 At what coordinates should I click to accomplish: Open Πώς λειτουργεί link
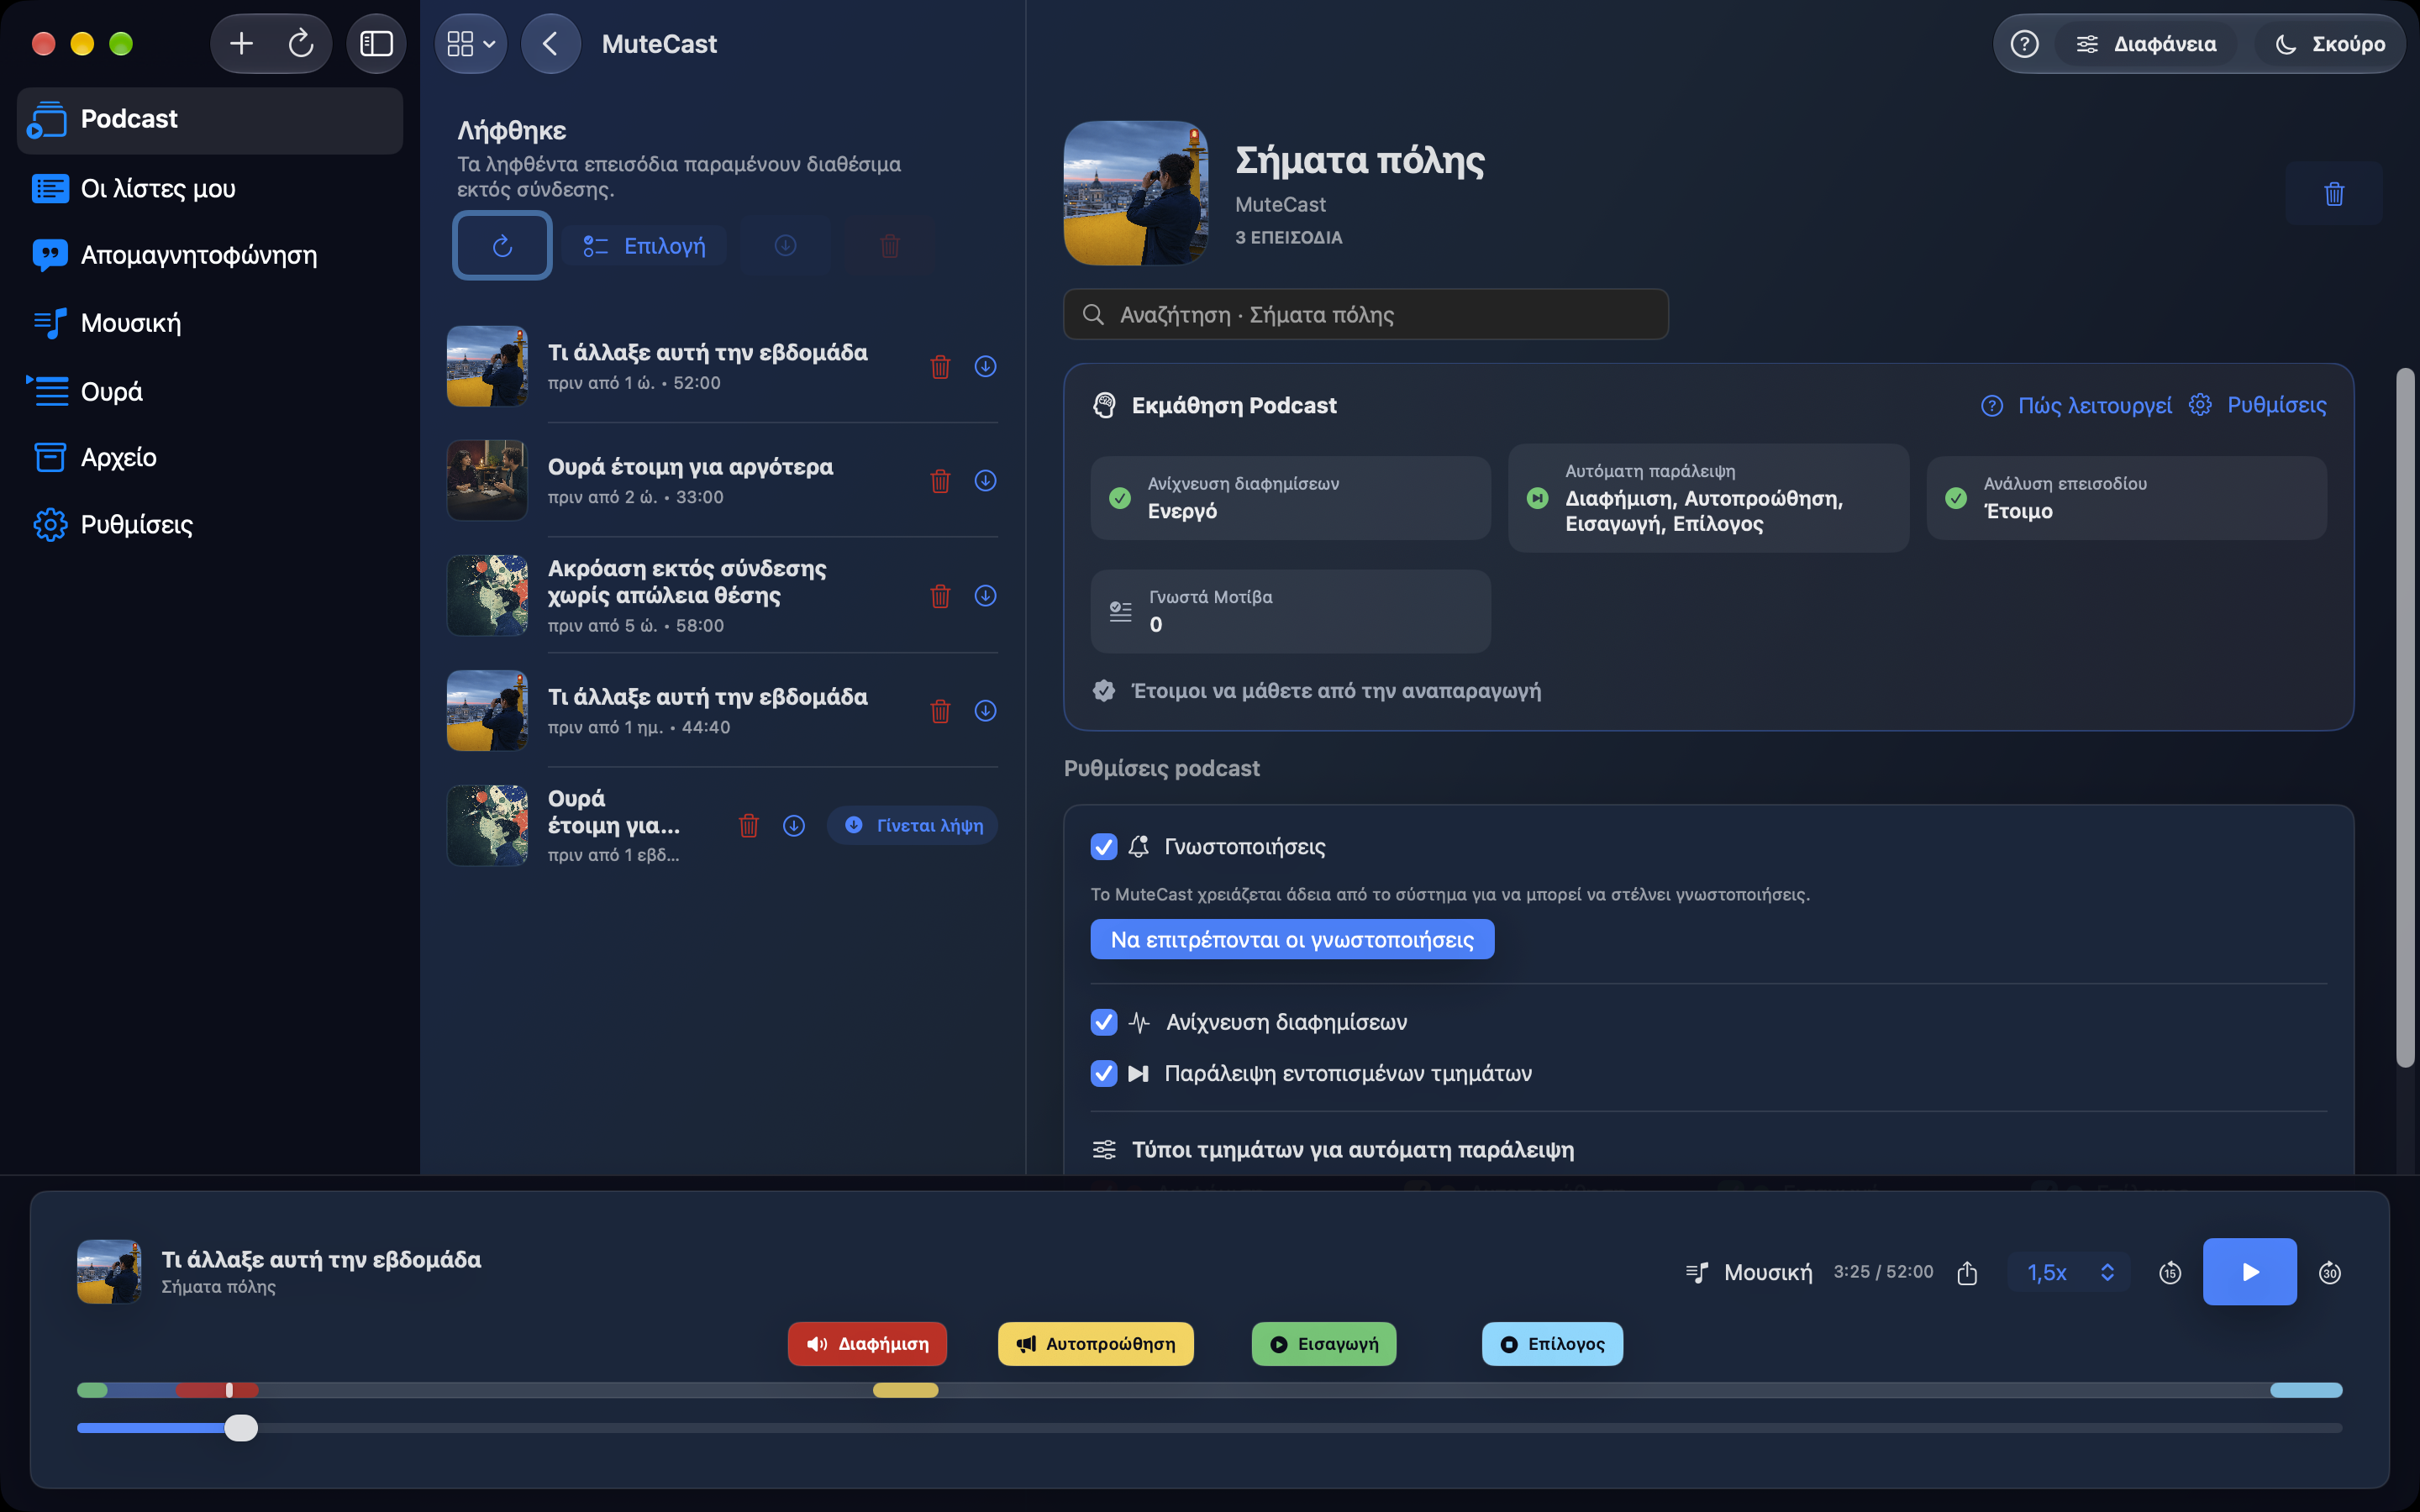2076,405
